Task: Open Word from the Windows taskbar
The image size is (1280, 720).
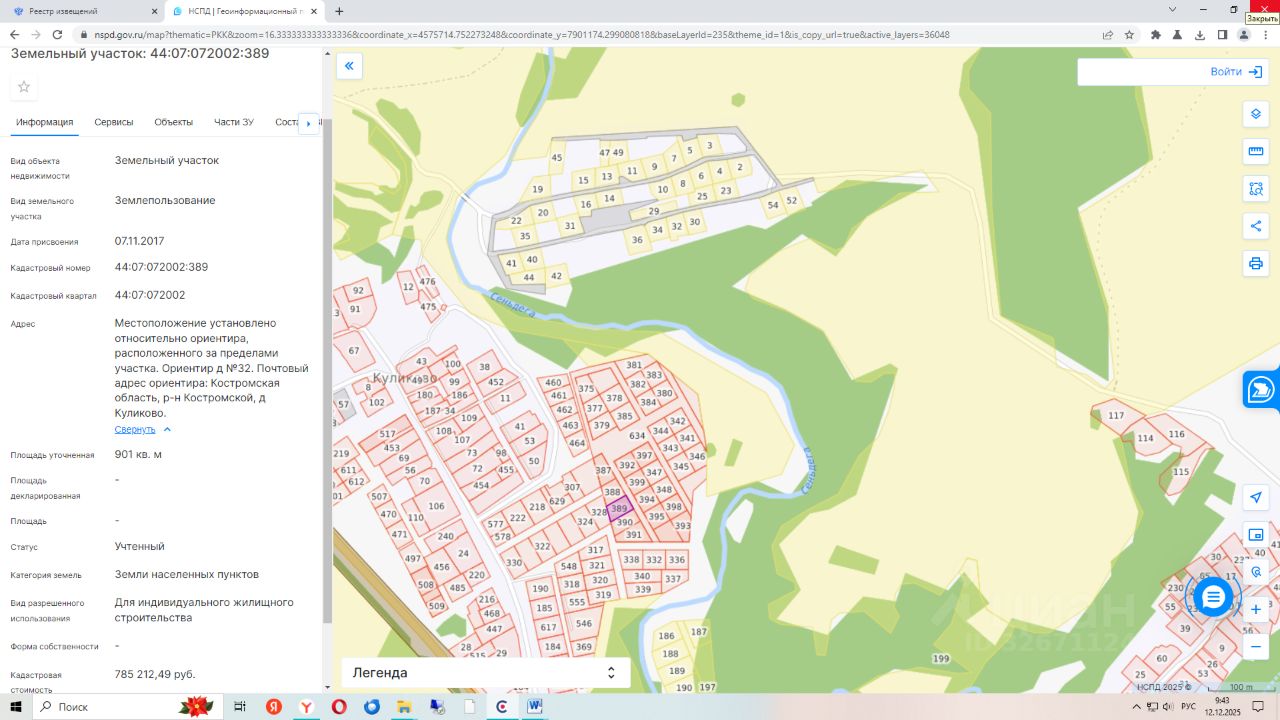Action: tap(534, 707)
